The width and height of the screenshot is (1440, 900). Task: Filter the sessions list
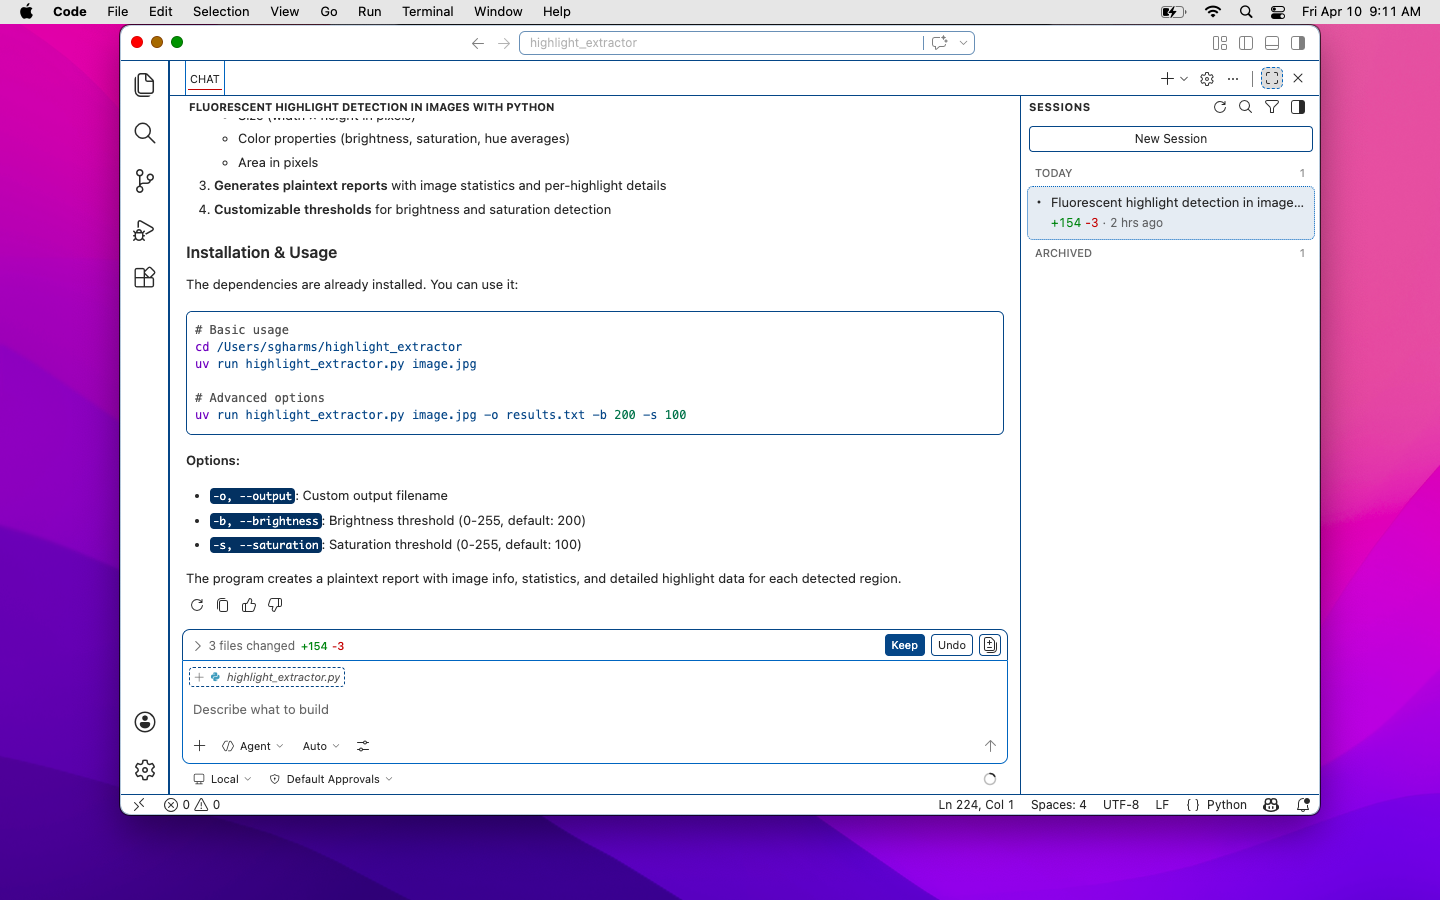(x=1271, y=107)
